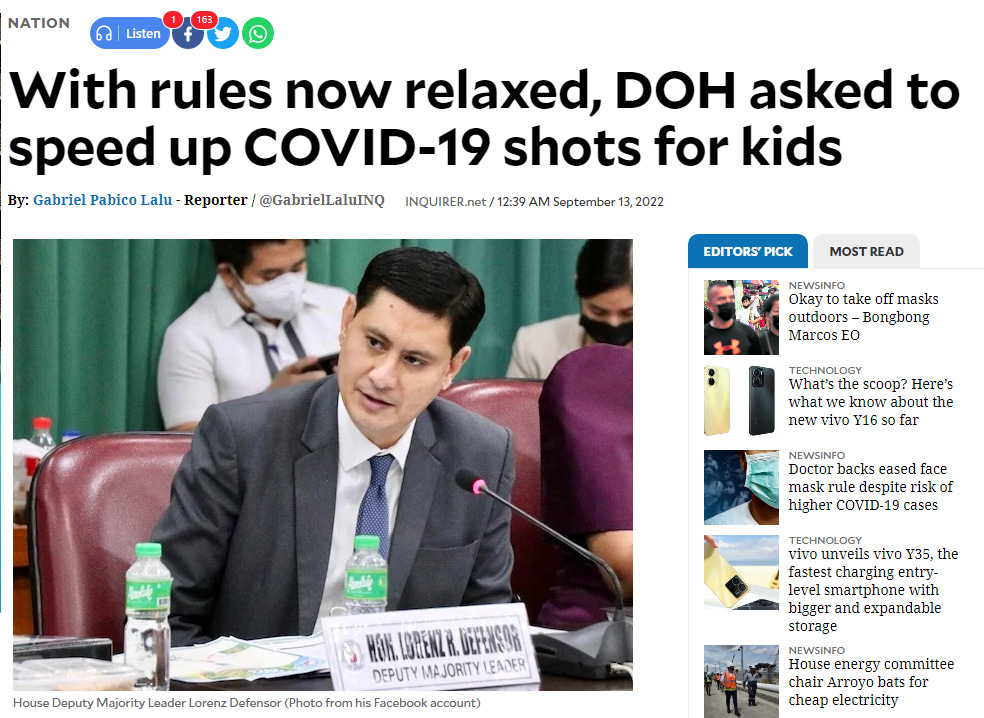The image size is (984, 718).
Task: Click the headphones Listen button
Action: coord(130,34)
